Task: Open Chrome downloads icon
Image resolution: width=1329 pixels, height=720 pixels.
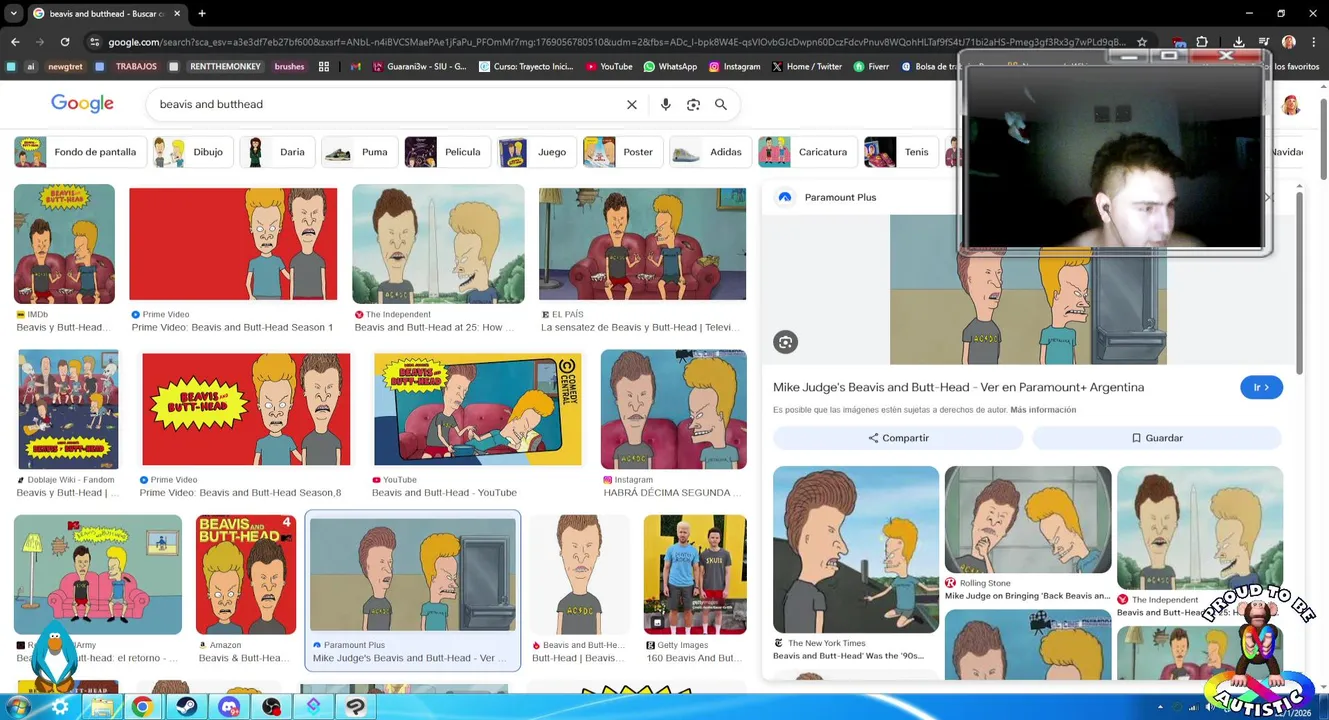Action: point(1239,42)
